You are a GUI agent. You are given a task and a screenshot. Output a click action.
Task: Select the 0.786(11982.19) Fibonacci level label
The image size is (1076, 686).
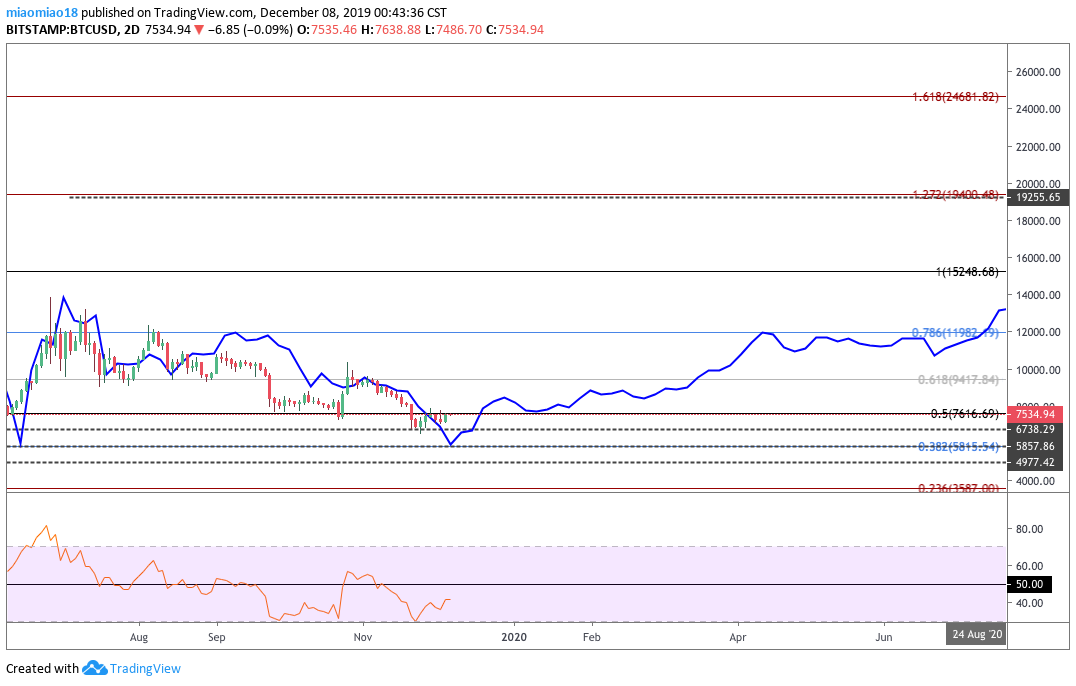(x=955, y=333)
